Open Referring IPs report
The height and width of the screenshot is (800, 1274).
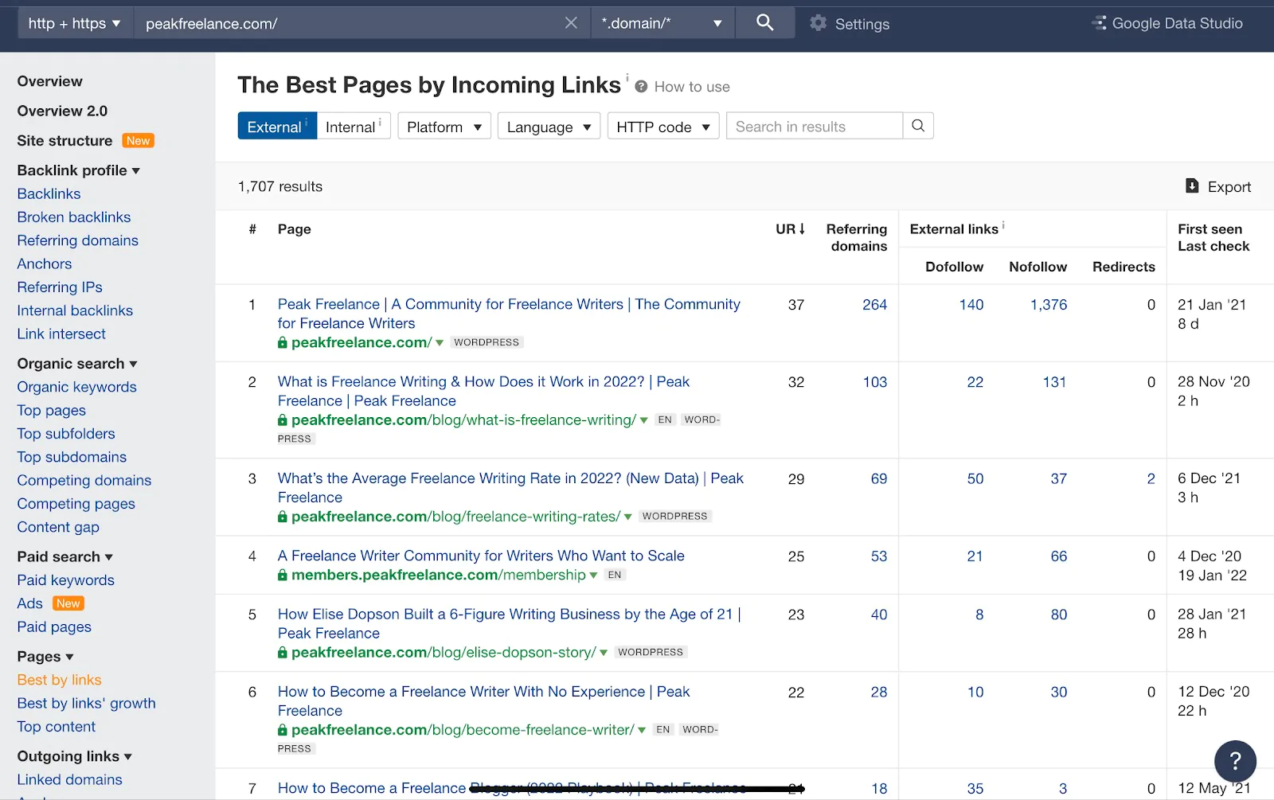(x=60, y=287)
